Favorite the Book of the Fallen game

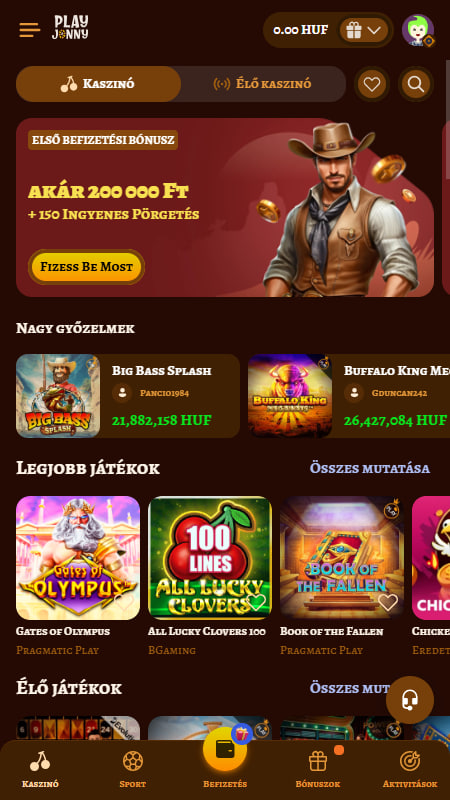pos(388,602)
